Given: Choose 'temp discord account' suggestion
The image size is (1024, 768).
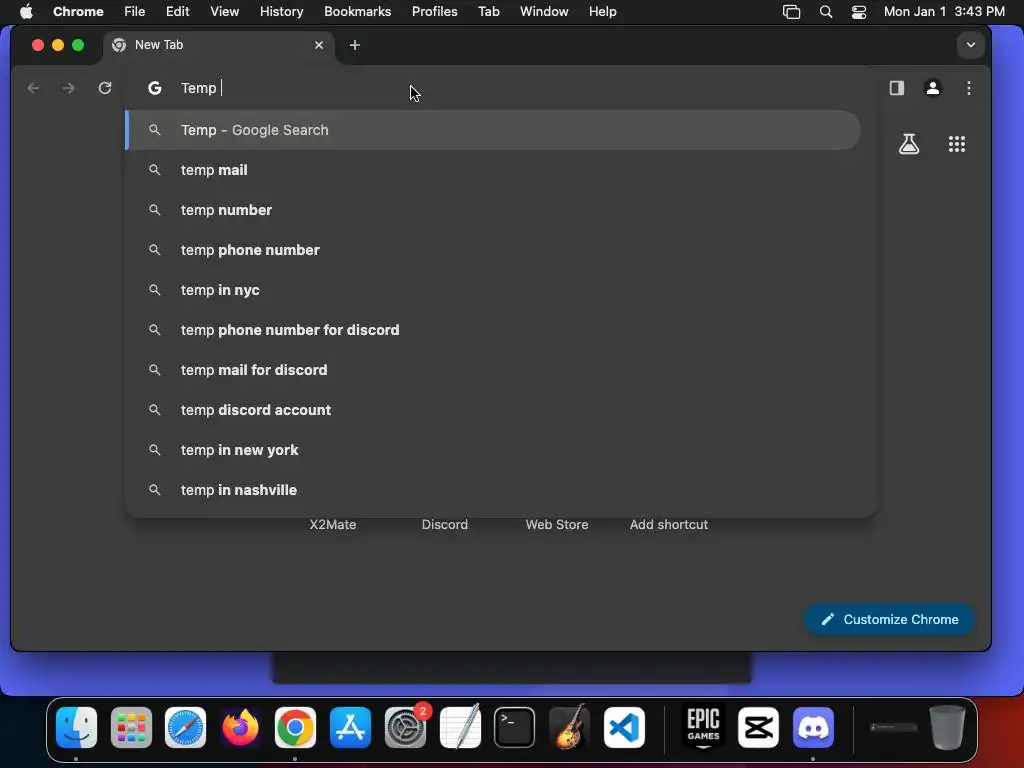Looking at the screenshot, I should [x=493, y=410].
